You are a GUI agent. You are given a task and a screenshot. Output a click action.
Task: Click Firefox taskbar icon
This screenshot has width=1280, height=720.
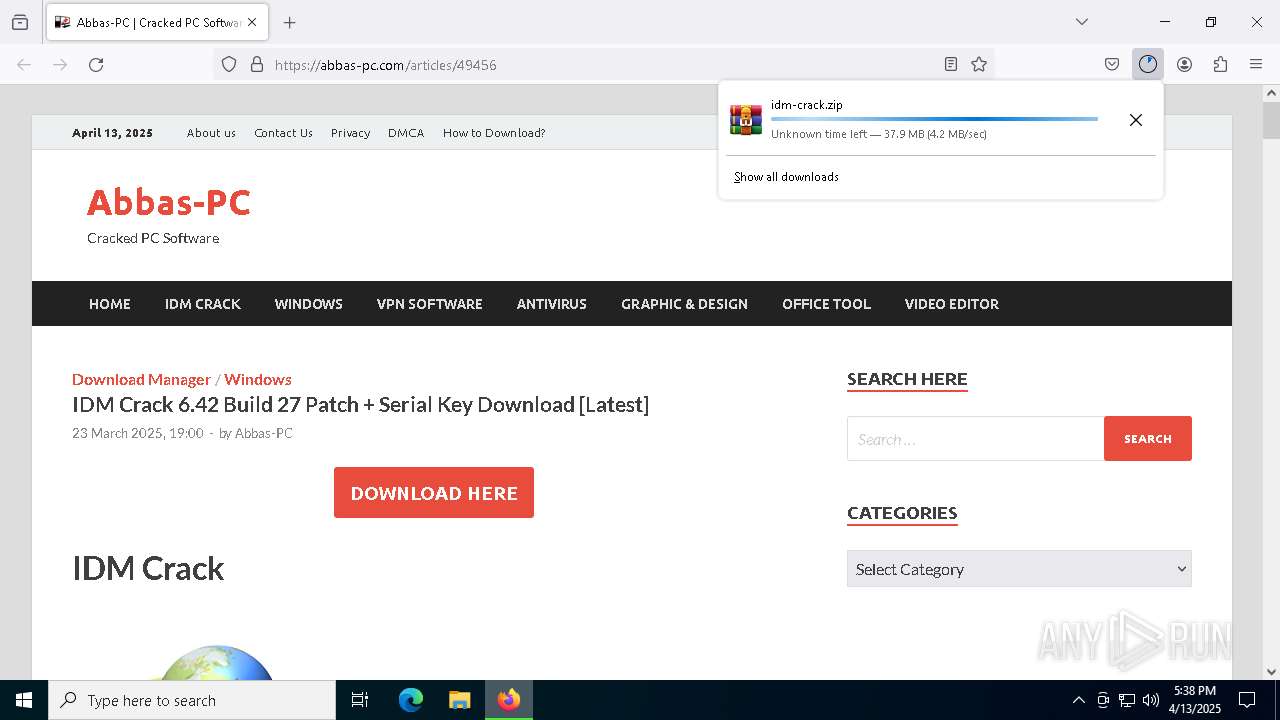(x=509, y=700)
